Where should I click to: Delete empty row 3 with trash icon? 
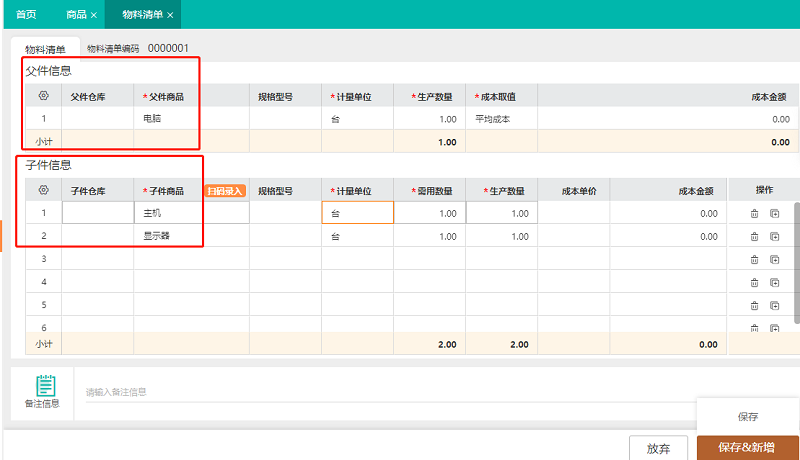tap(755, 260)
